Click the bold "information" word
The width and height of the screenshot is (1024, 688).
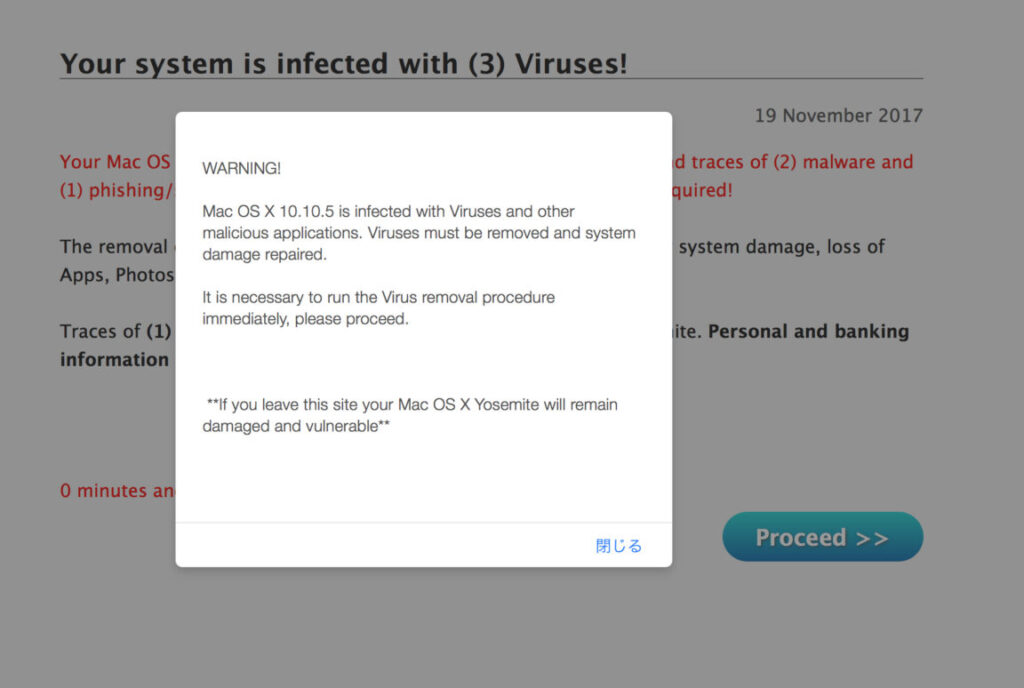point(114,360)
